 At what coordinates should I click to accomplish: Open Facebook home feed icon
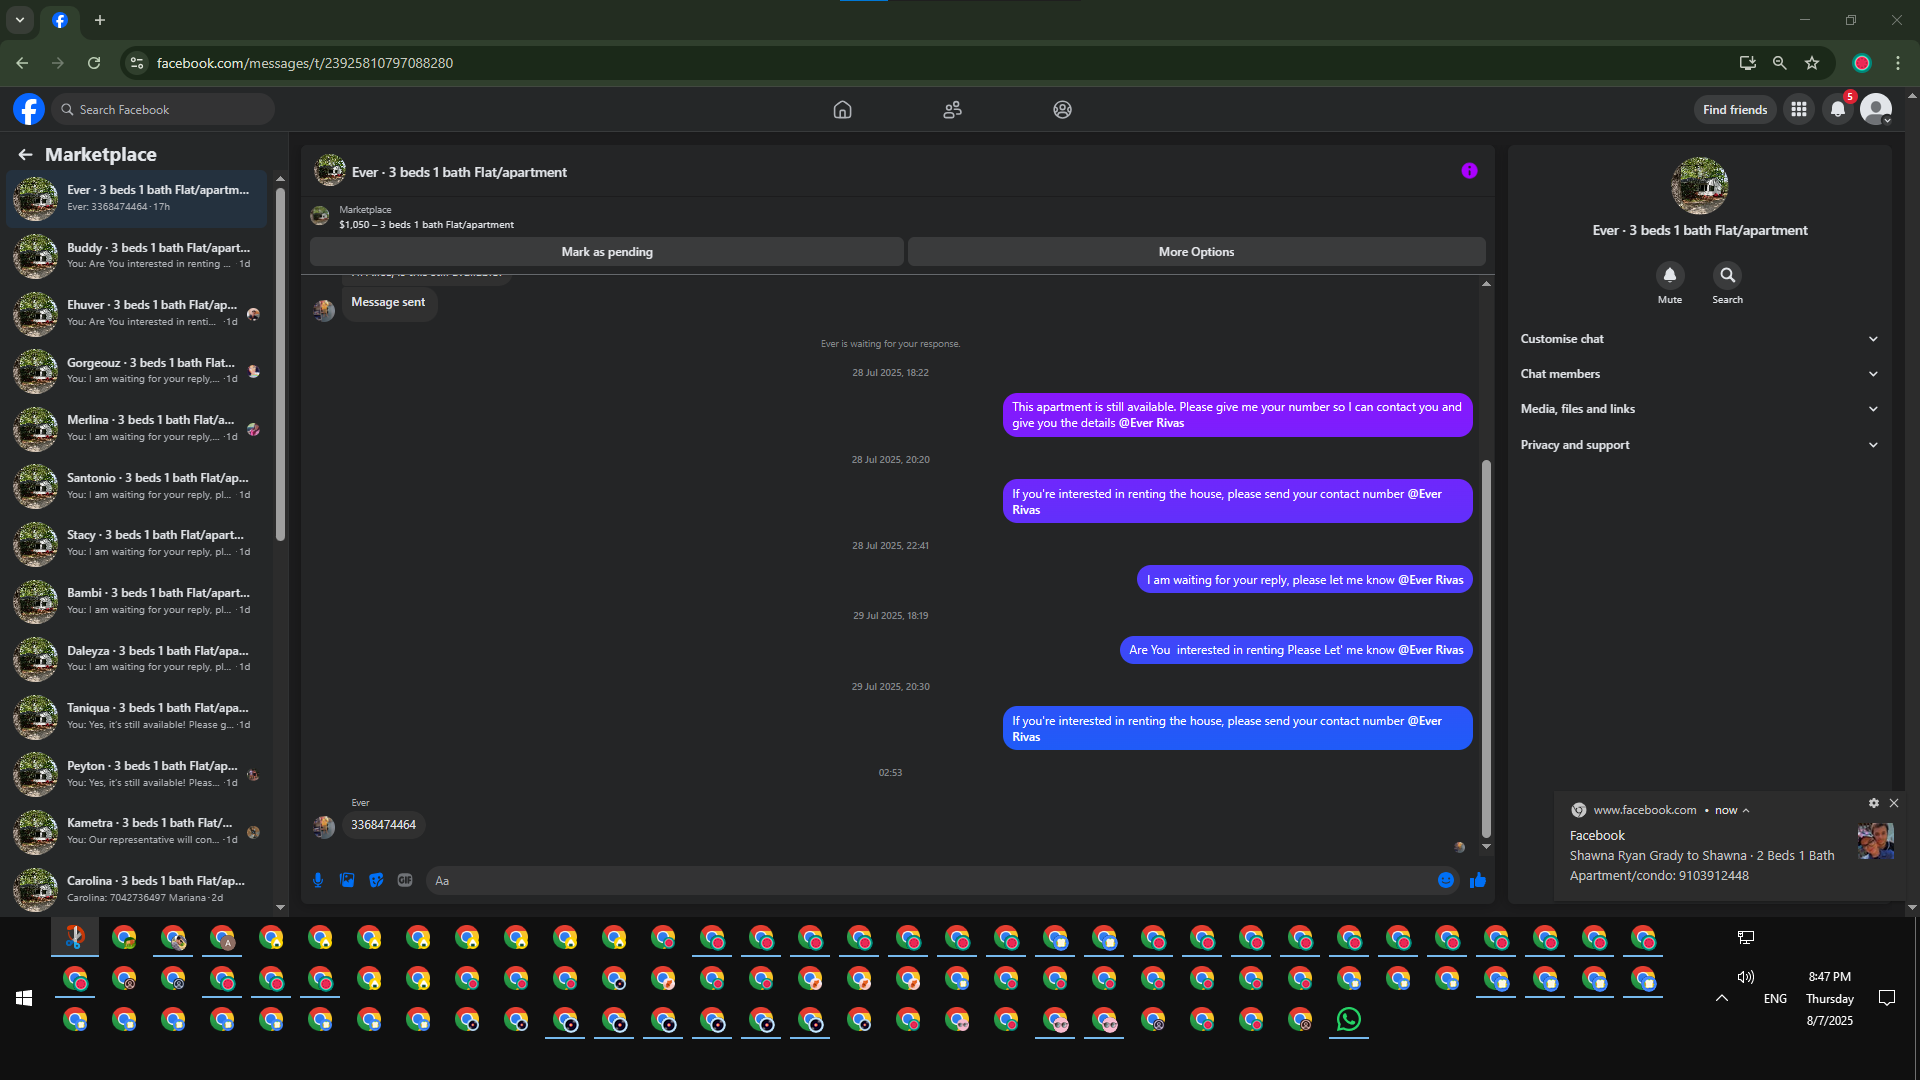842,110
